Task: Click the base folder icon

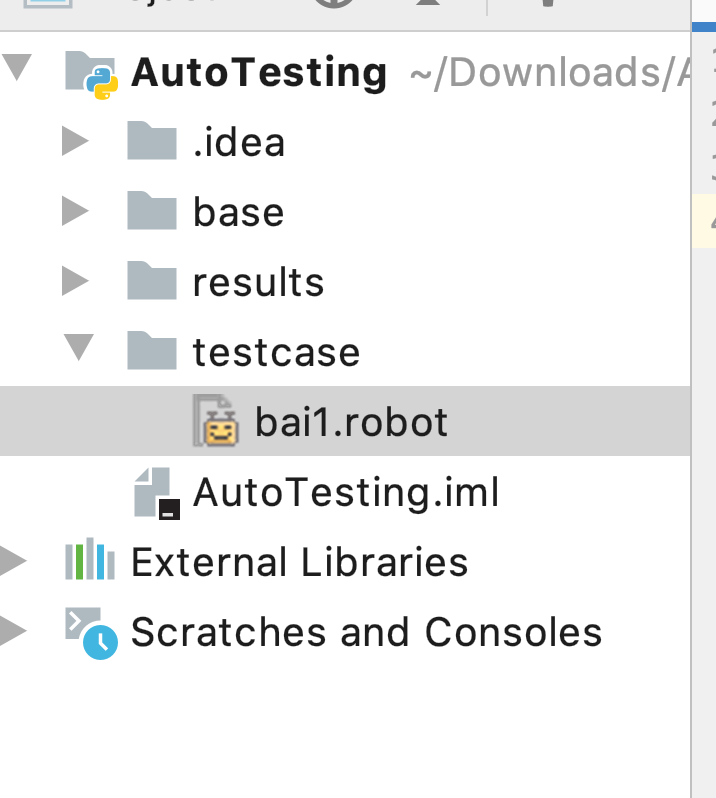Action: click(x=152, y=212)
